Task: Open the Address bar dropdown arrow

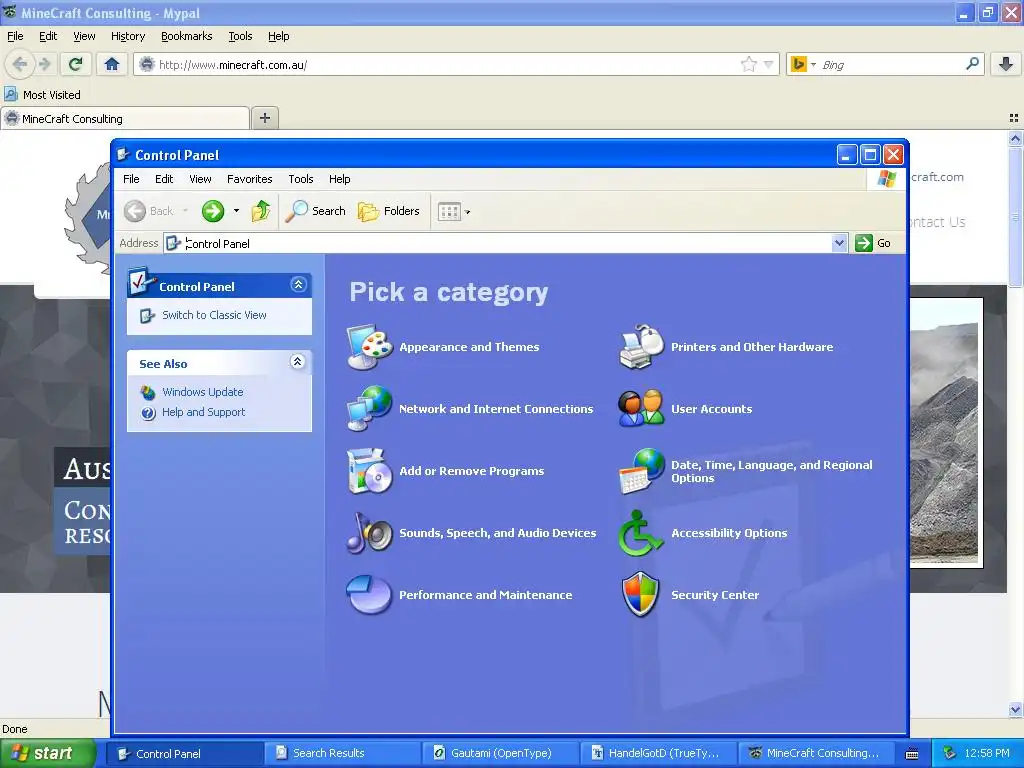Action: [x=839, y=243]
